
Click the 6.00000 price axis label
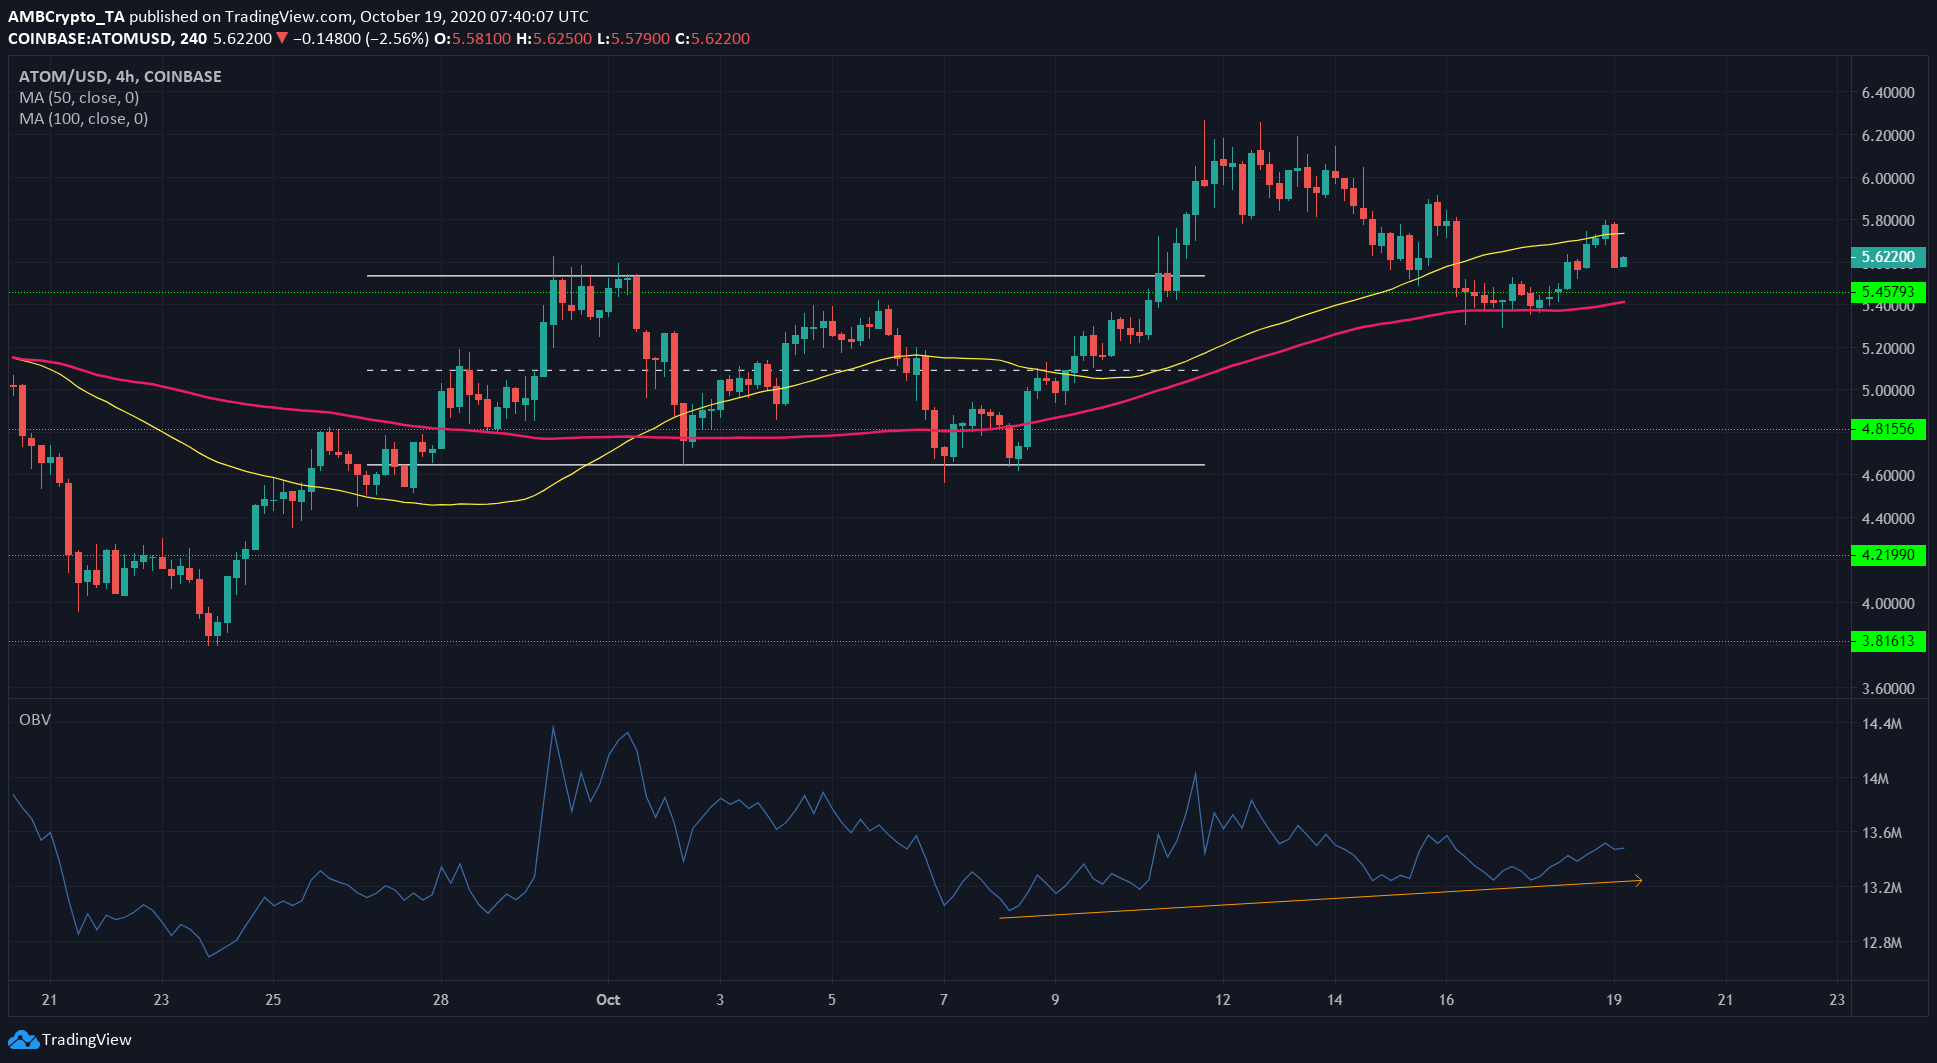coord(1888,178)
